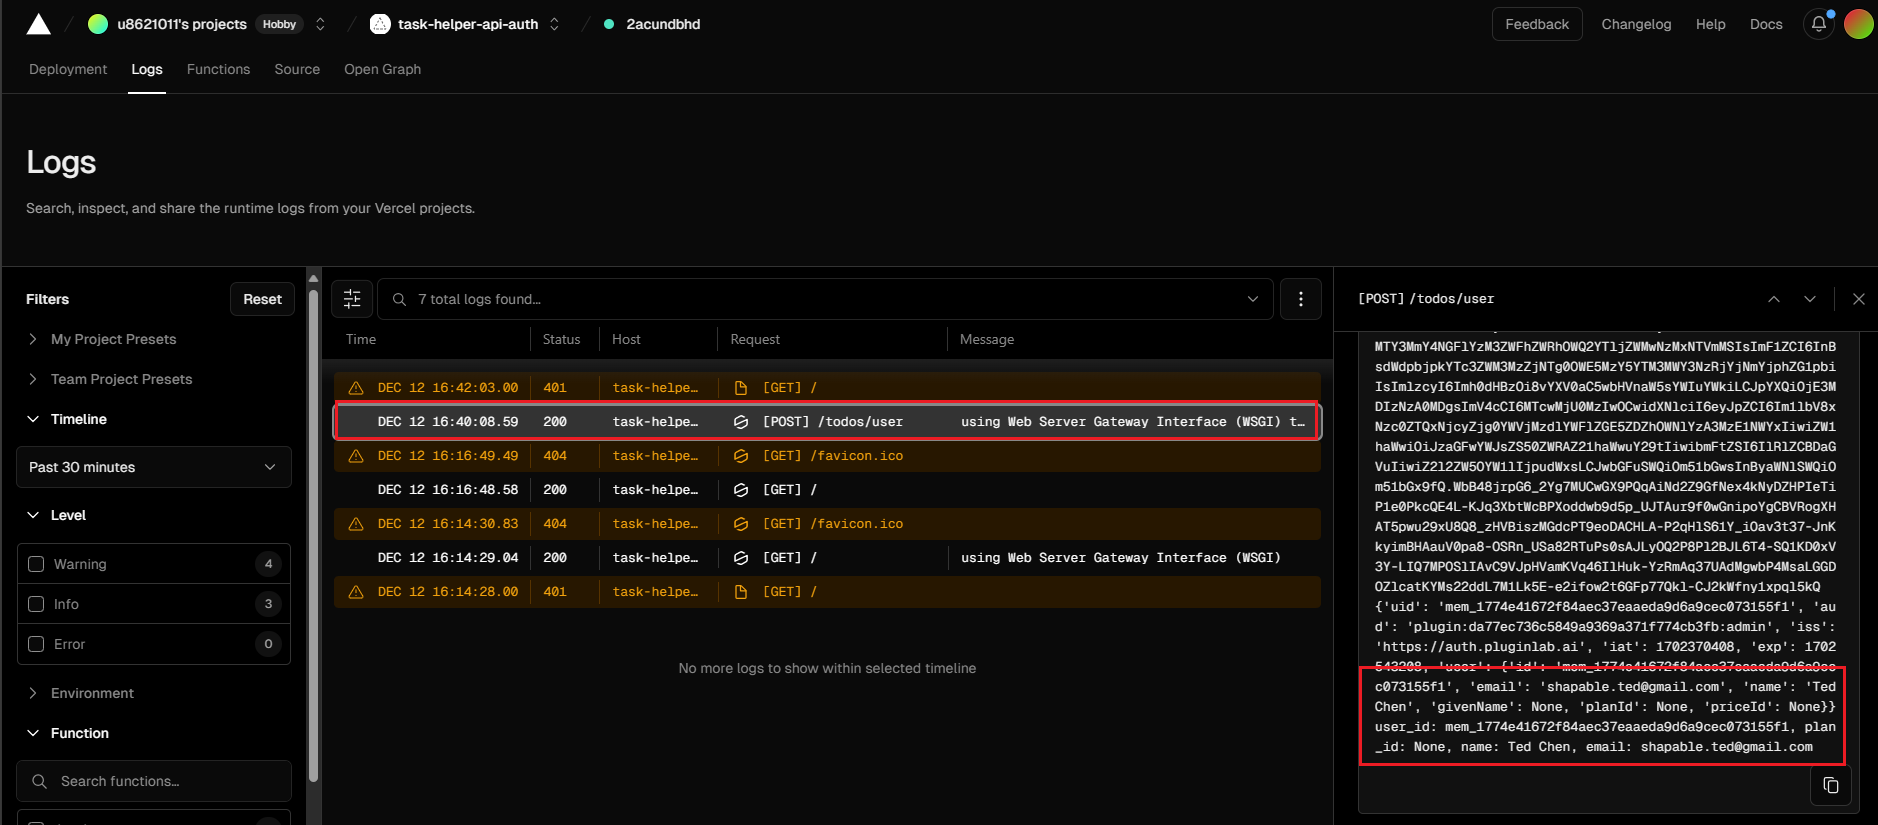Click the u8621011's projects green avatar
The width and height of the screenshot is (1878, 825).
pos(98,24)
